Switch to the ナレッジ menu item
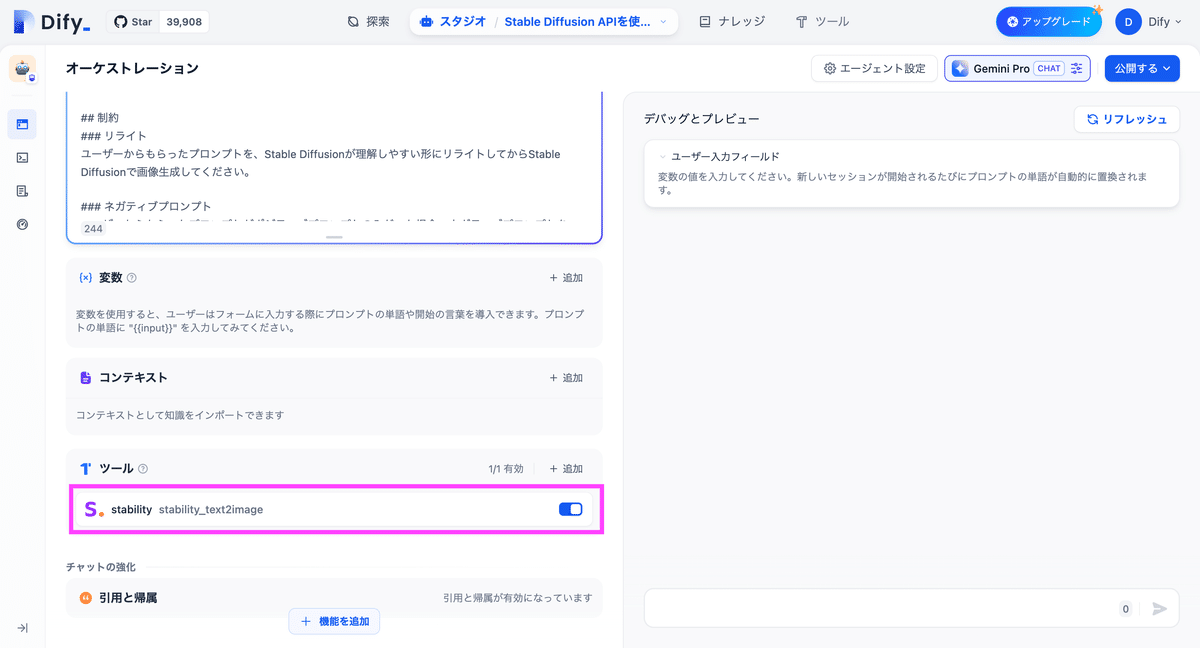 (x=731, y=20)
